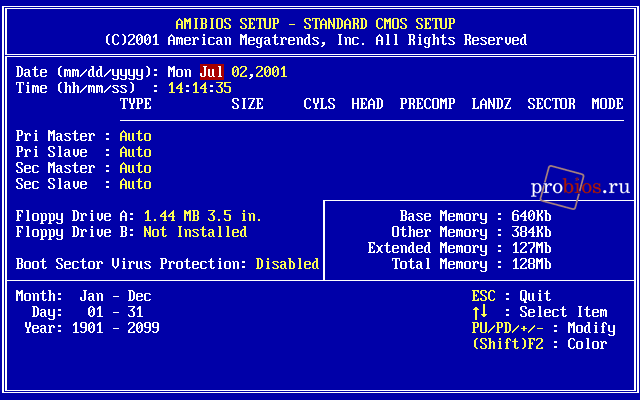
Task: Toggle Boot Sector Virus Protection Disabled value
Action: click(x=287, y=264)
